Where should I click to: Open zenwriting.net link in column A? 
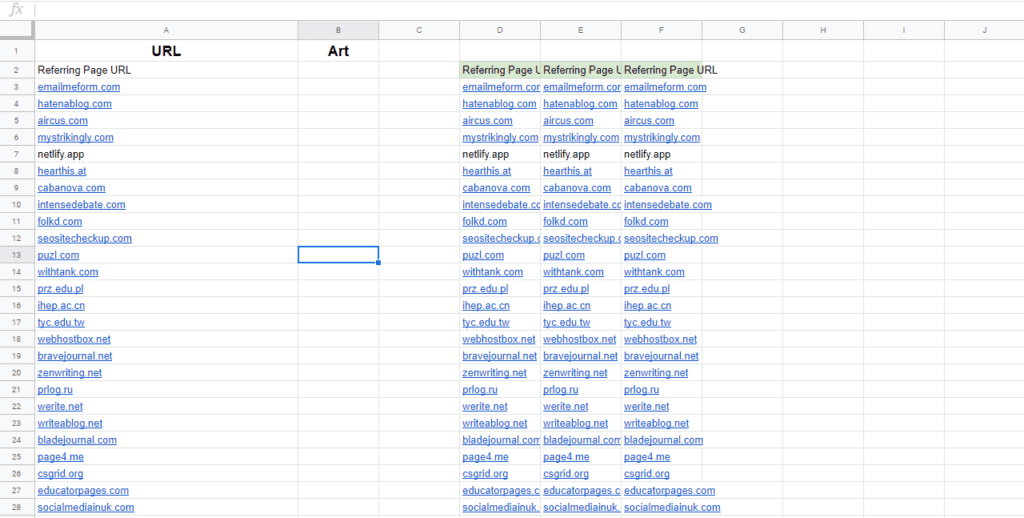click(70, 373)
